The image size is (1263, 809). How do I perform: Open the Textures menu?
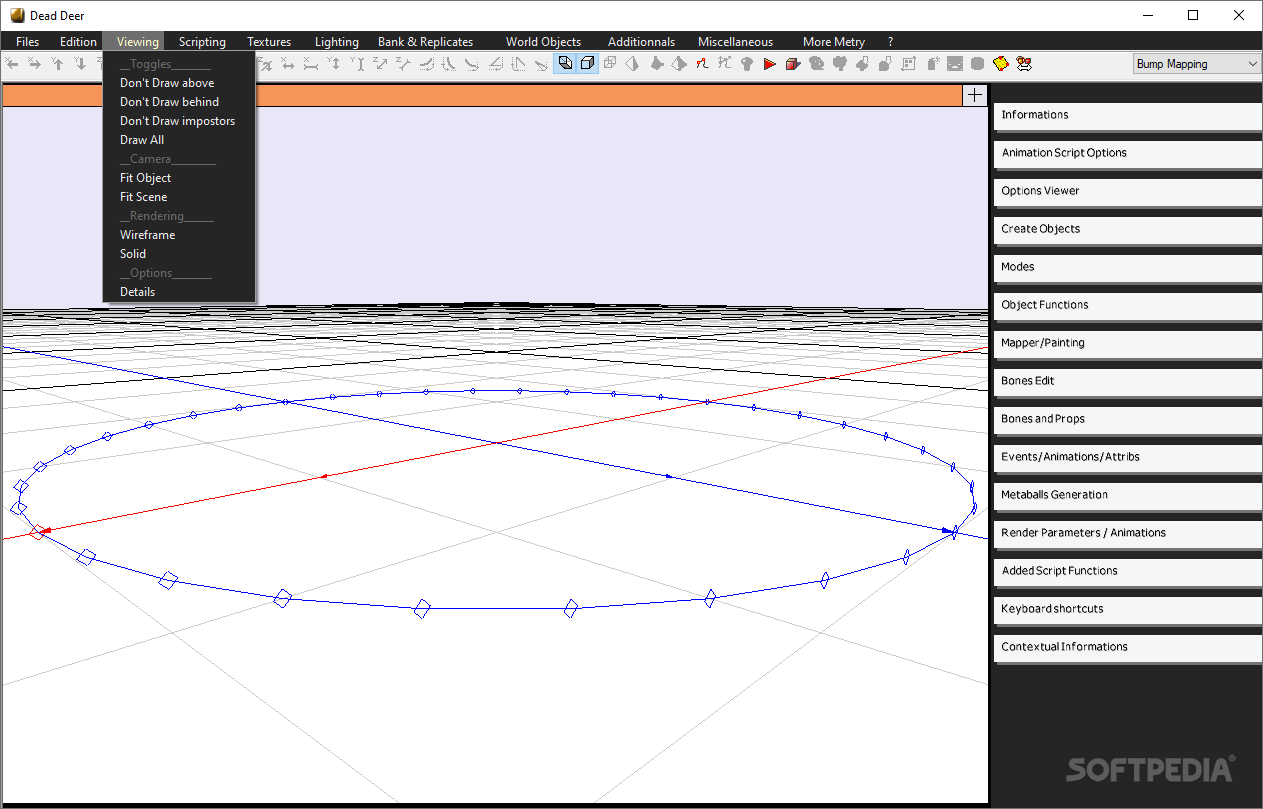pyautogui.click(x=269, y=42)
